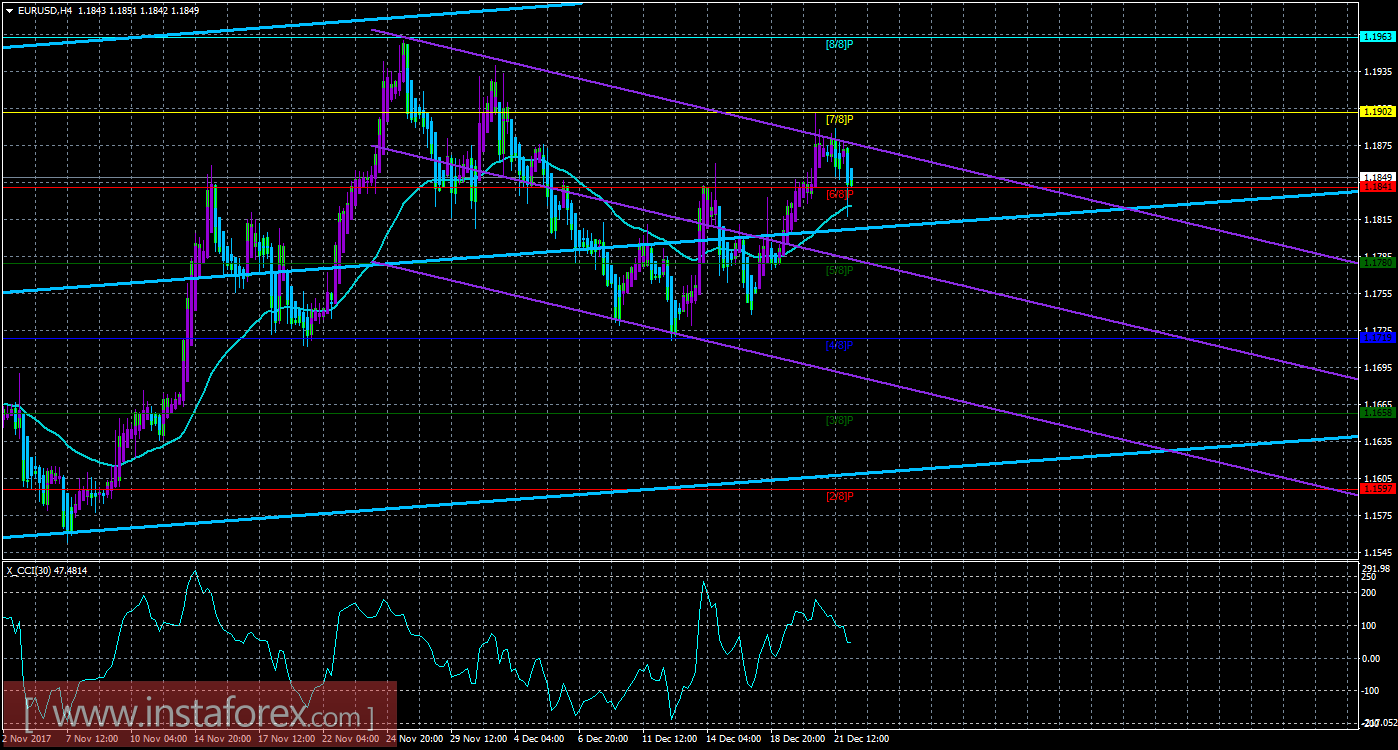Click the 1.1575 price scale value
The image size is (1398, 750).
pos(1377,517)
